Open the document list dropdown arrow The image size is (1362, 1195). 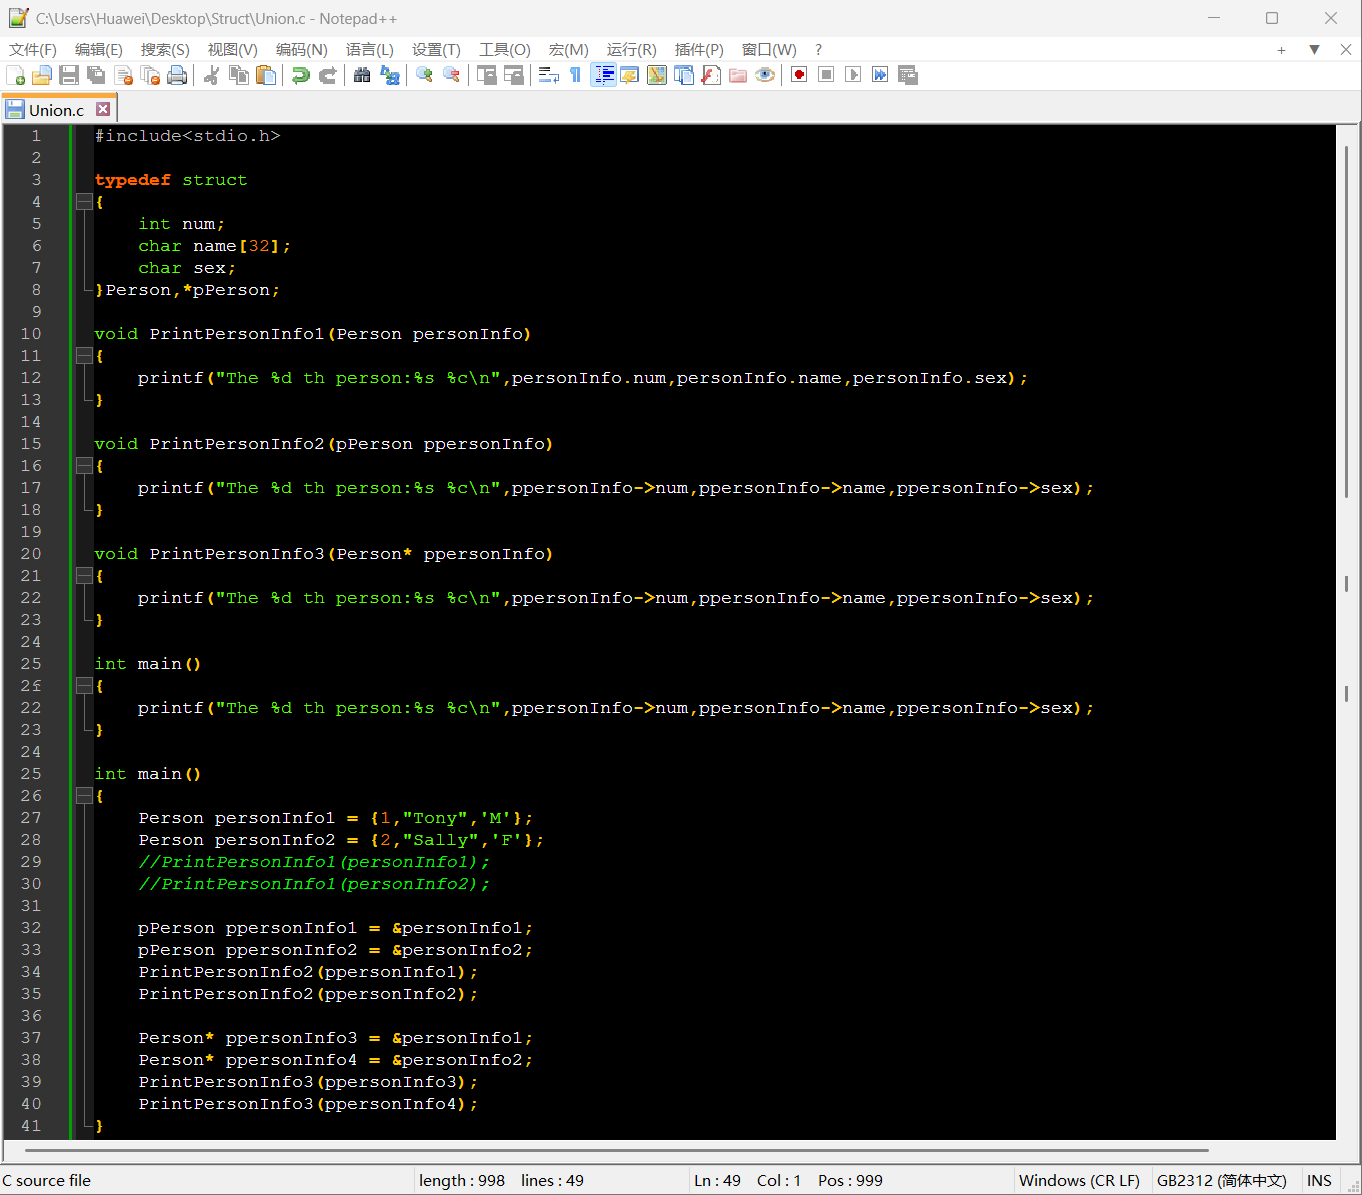click(x=1314, y=50)
